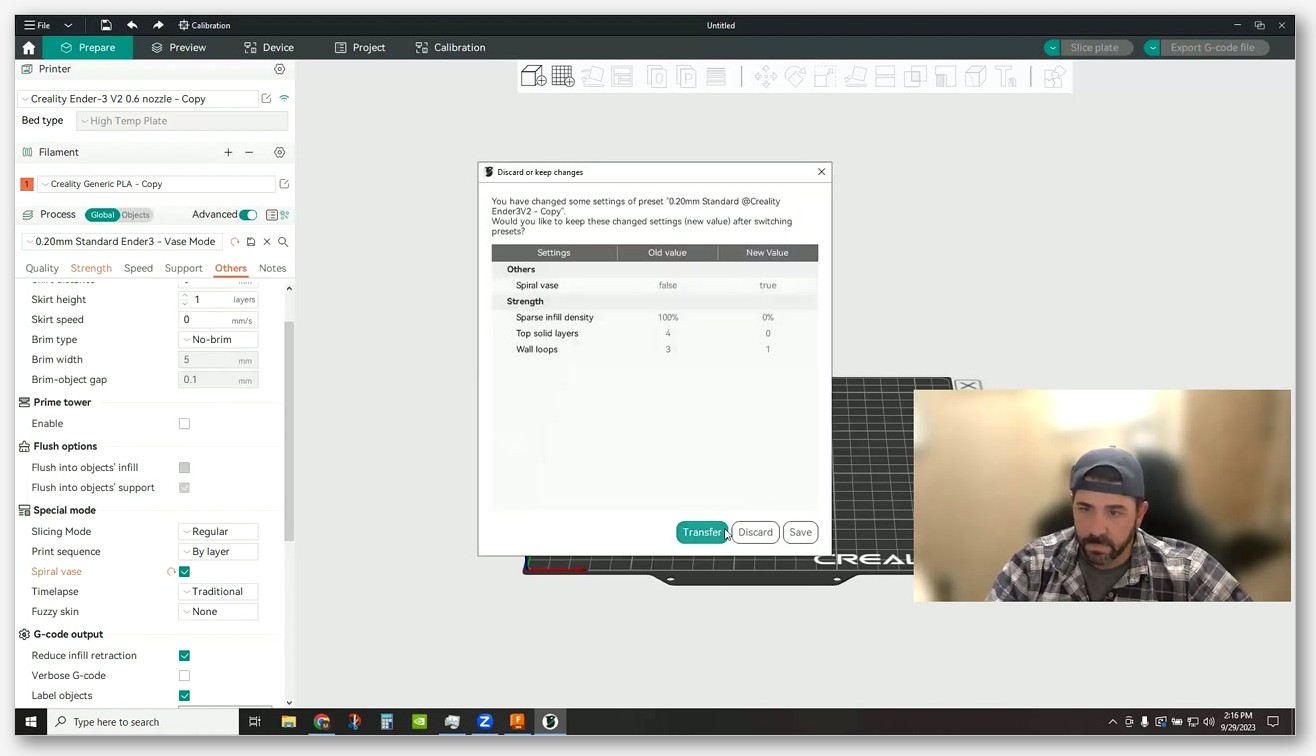Switch process scope to Objects
This screenshot has height=756, width=1316.
click(135, 215)
